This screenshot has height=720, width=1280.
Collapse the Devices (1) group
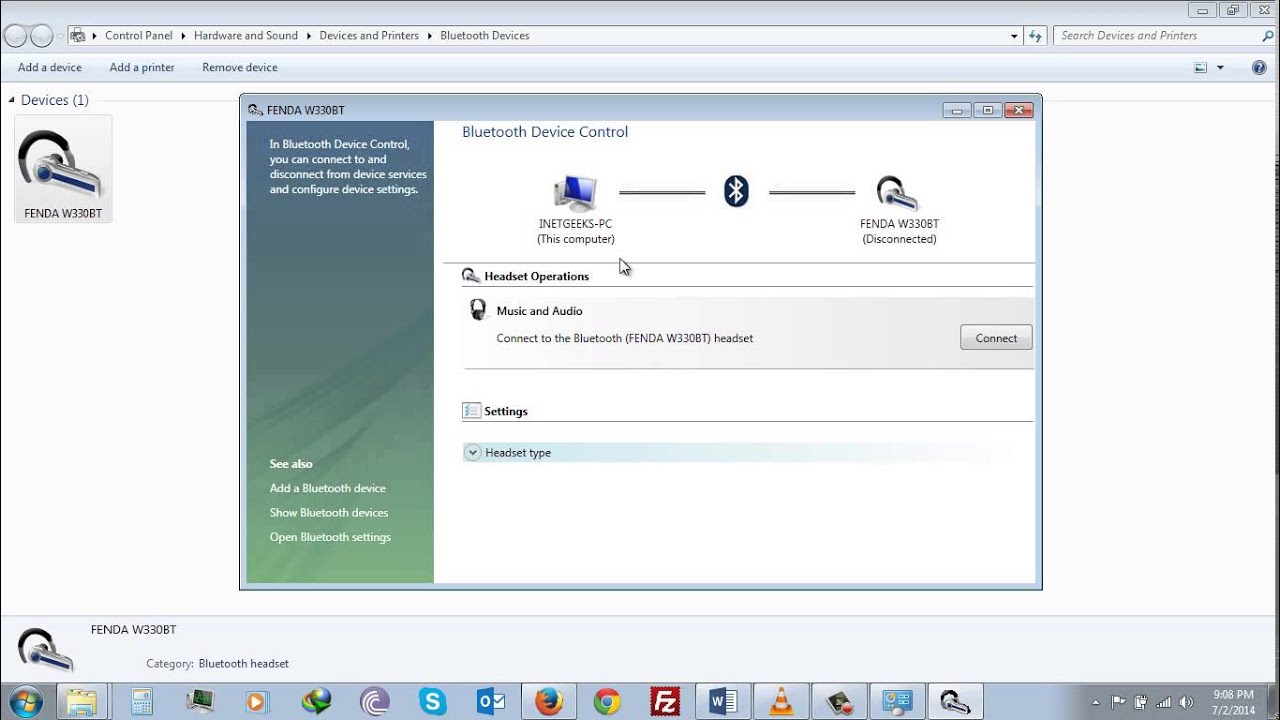pyautogui.click(x=12, y=100)
